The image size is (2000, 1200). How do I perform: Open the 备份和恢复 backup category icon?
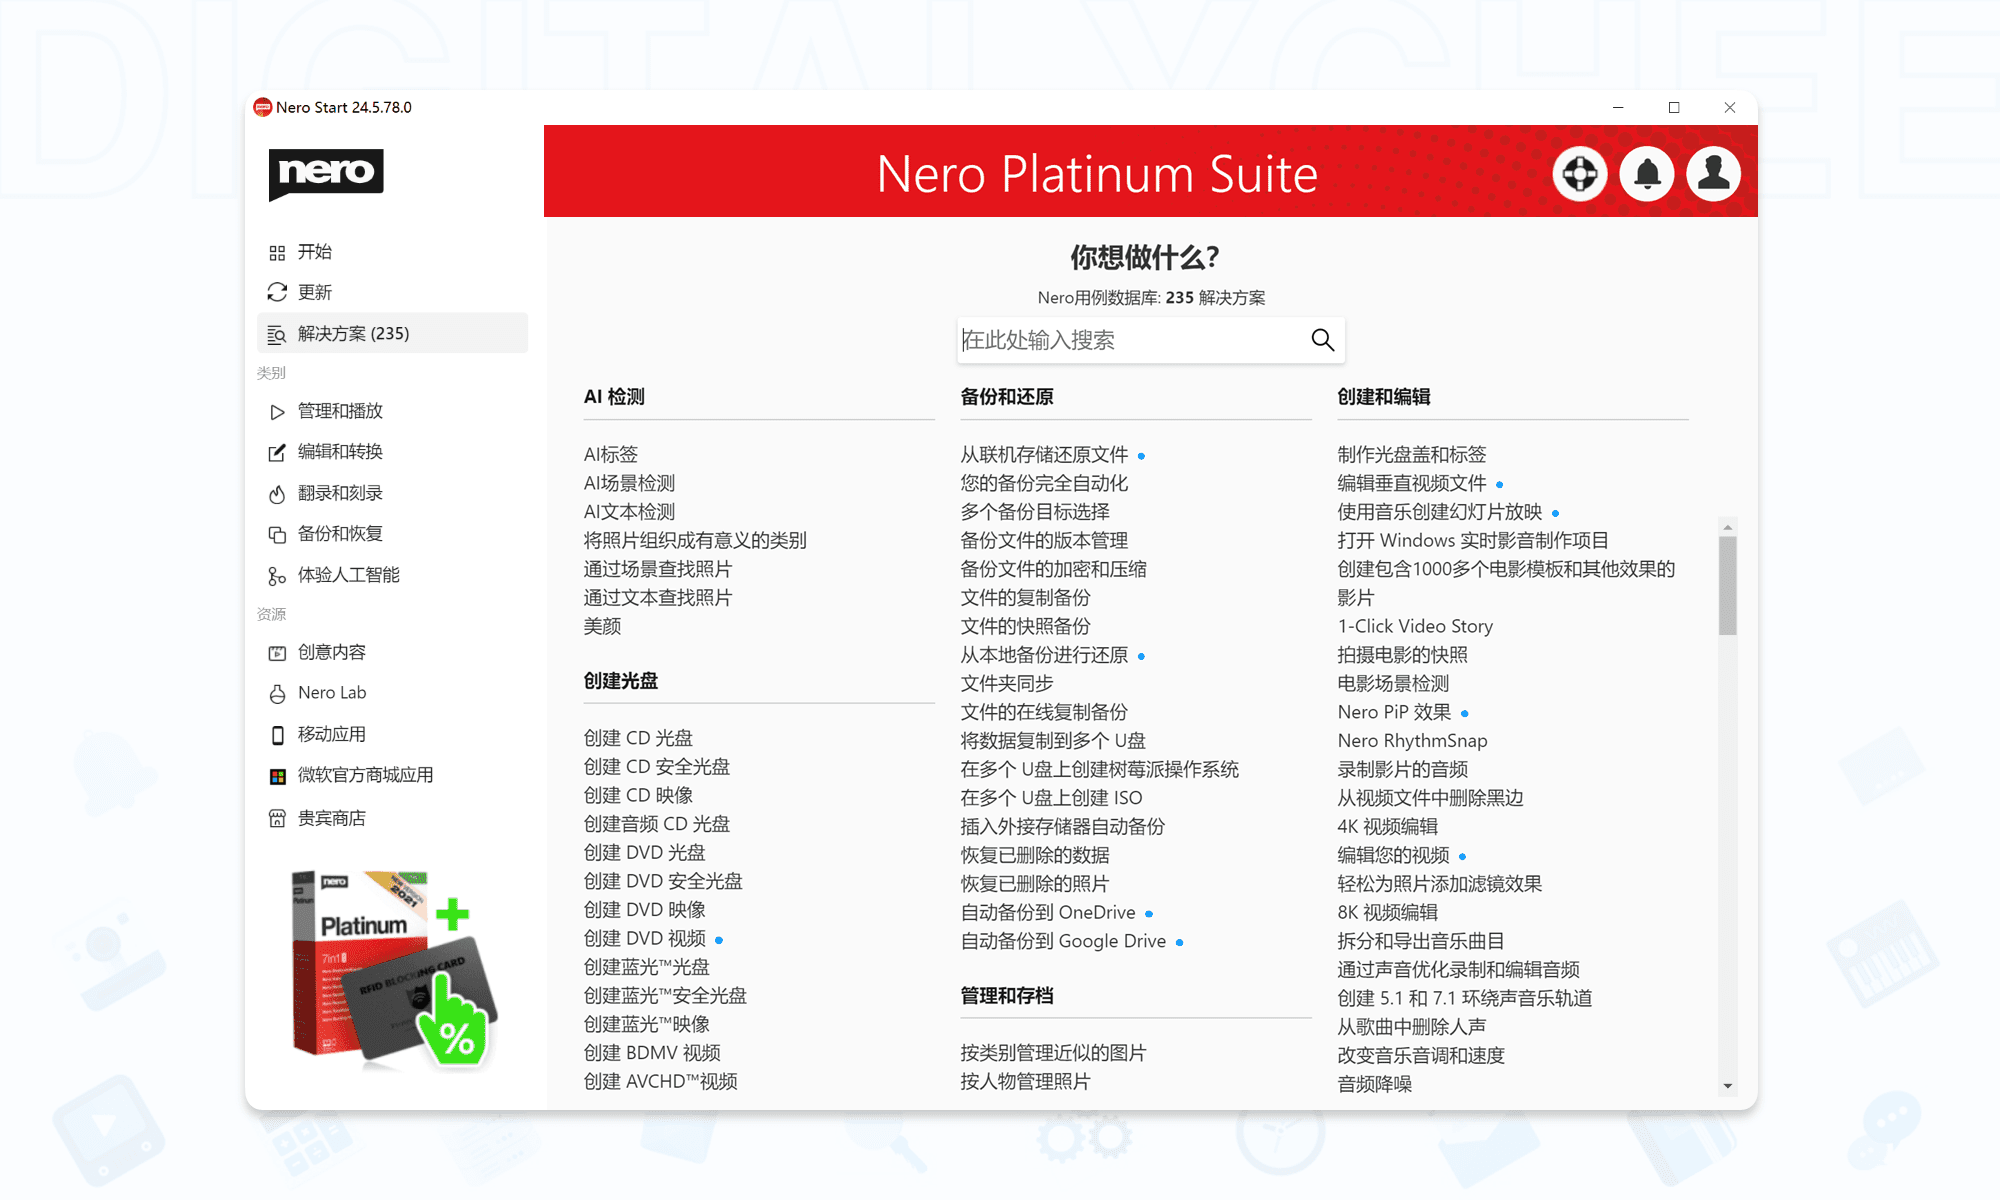pyautogui.click(x=277, y=534)
